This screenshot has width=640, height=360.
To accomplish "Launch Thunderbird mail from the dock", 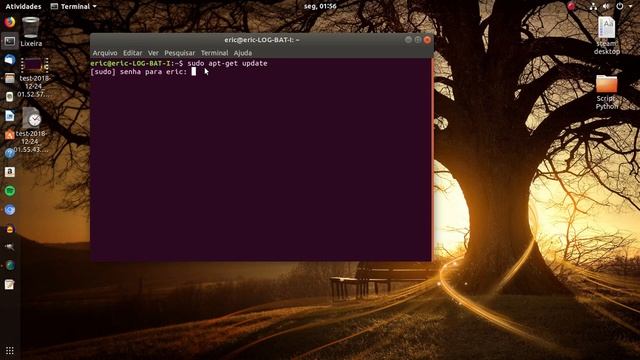I will click(10, 60).
